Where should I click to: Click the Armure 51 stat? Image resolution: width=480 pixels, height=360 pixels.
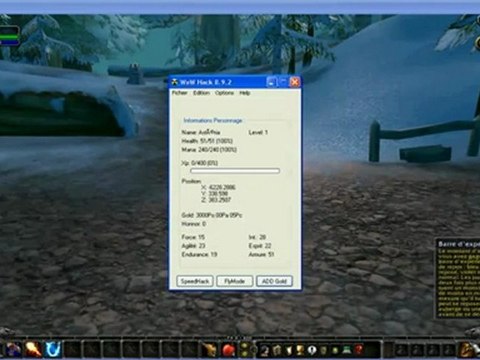[261, 254]
